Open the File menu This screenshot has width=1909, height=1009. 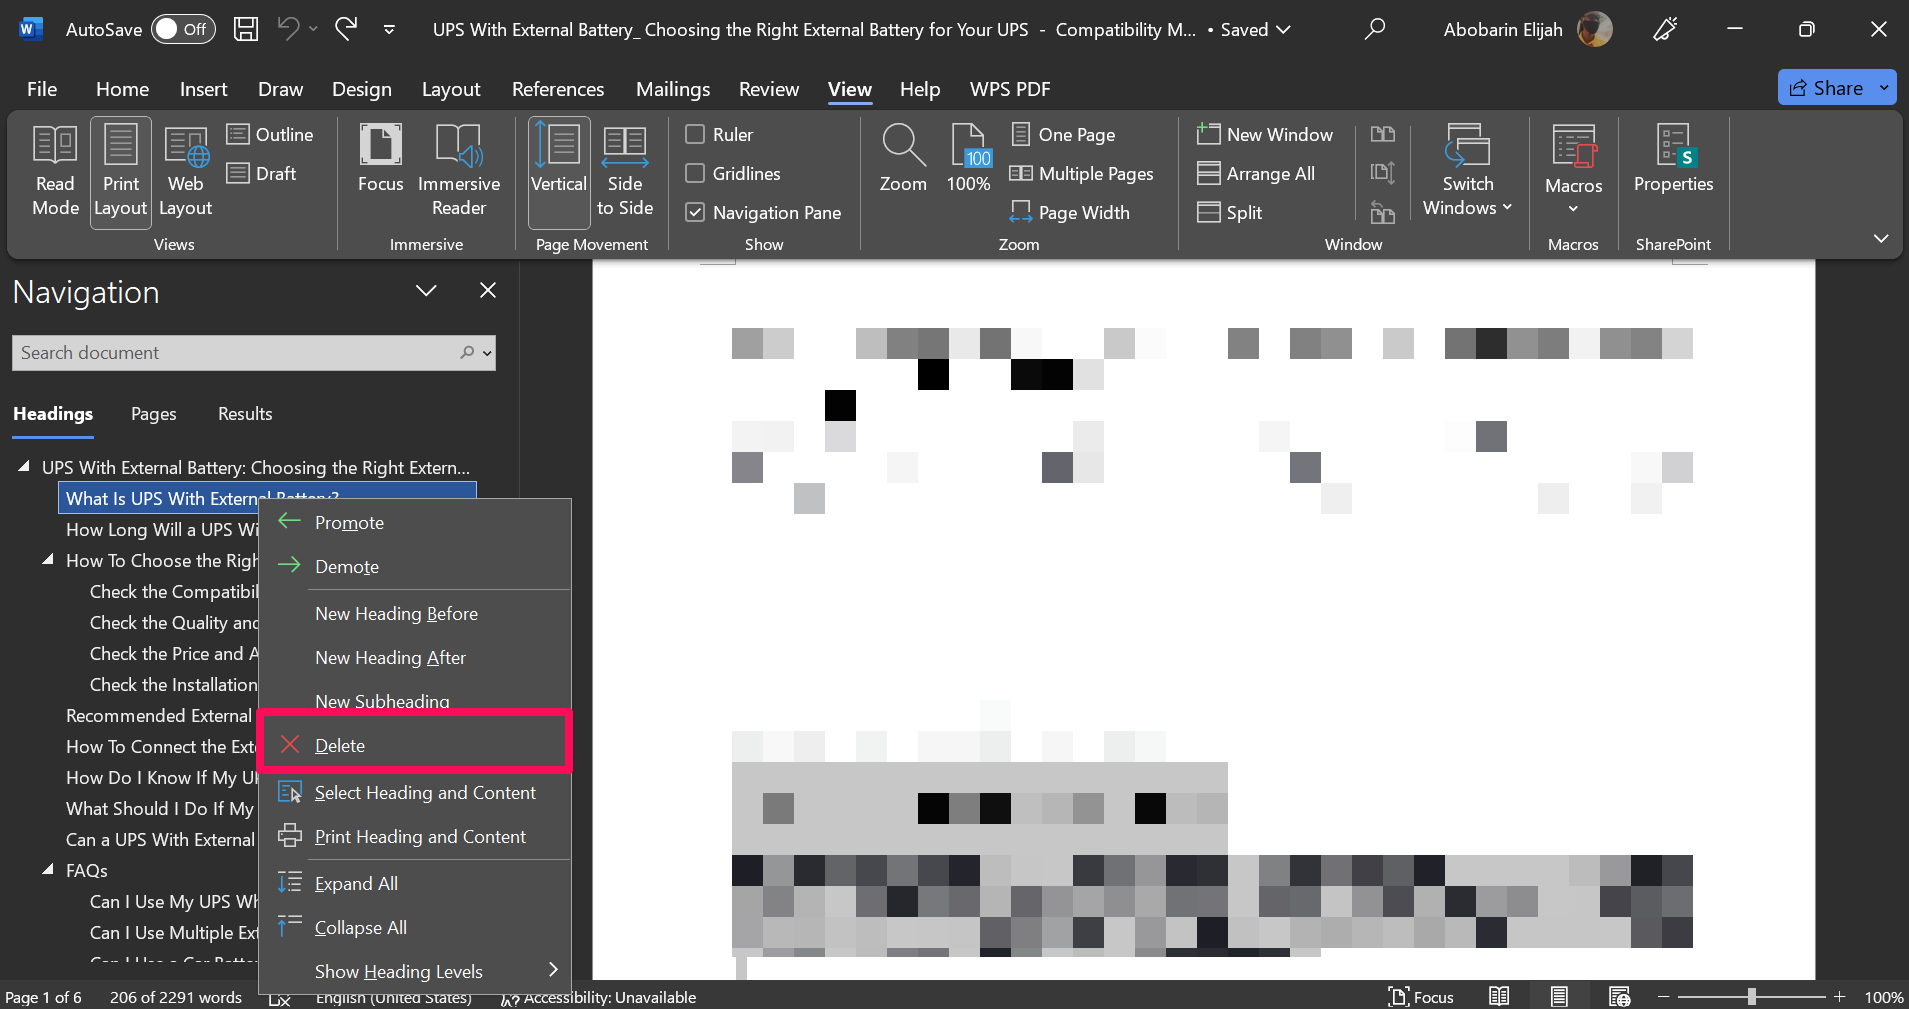click(x=41, y=89)
